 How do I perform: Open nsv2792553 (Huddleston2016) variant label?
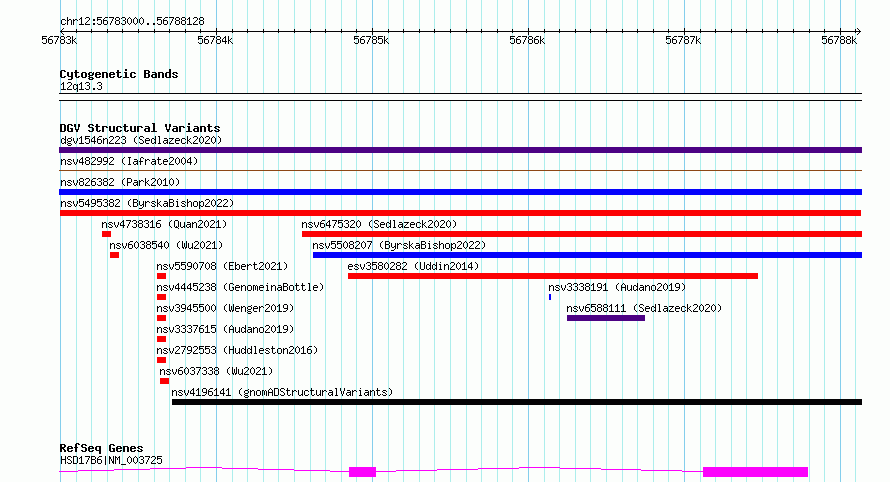click(x=237, y=350)
